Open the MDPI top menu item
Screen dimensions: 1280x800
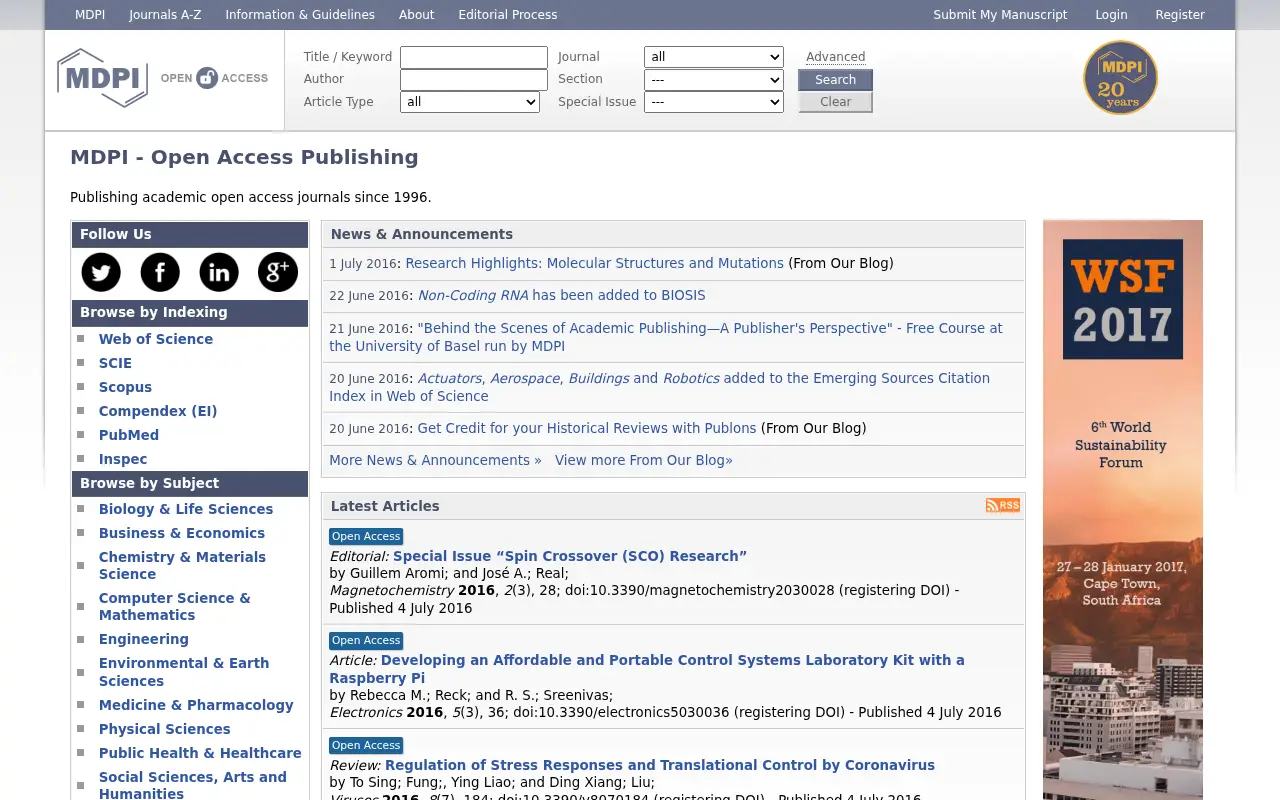pos(90,15)
